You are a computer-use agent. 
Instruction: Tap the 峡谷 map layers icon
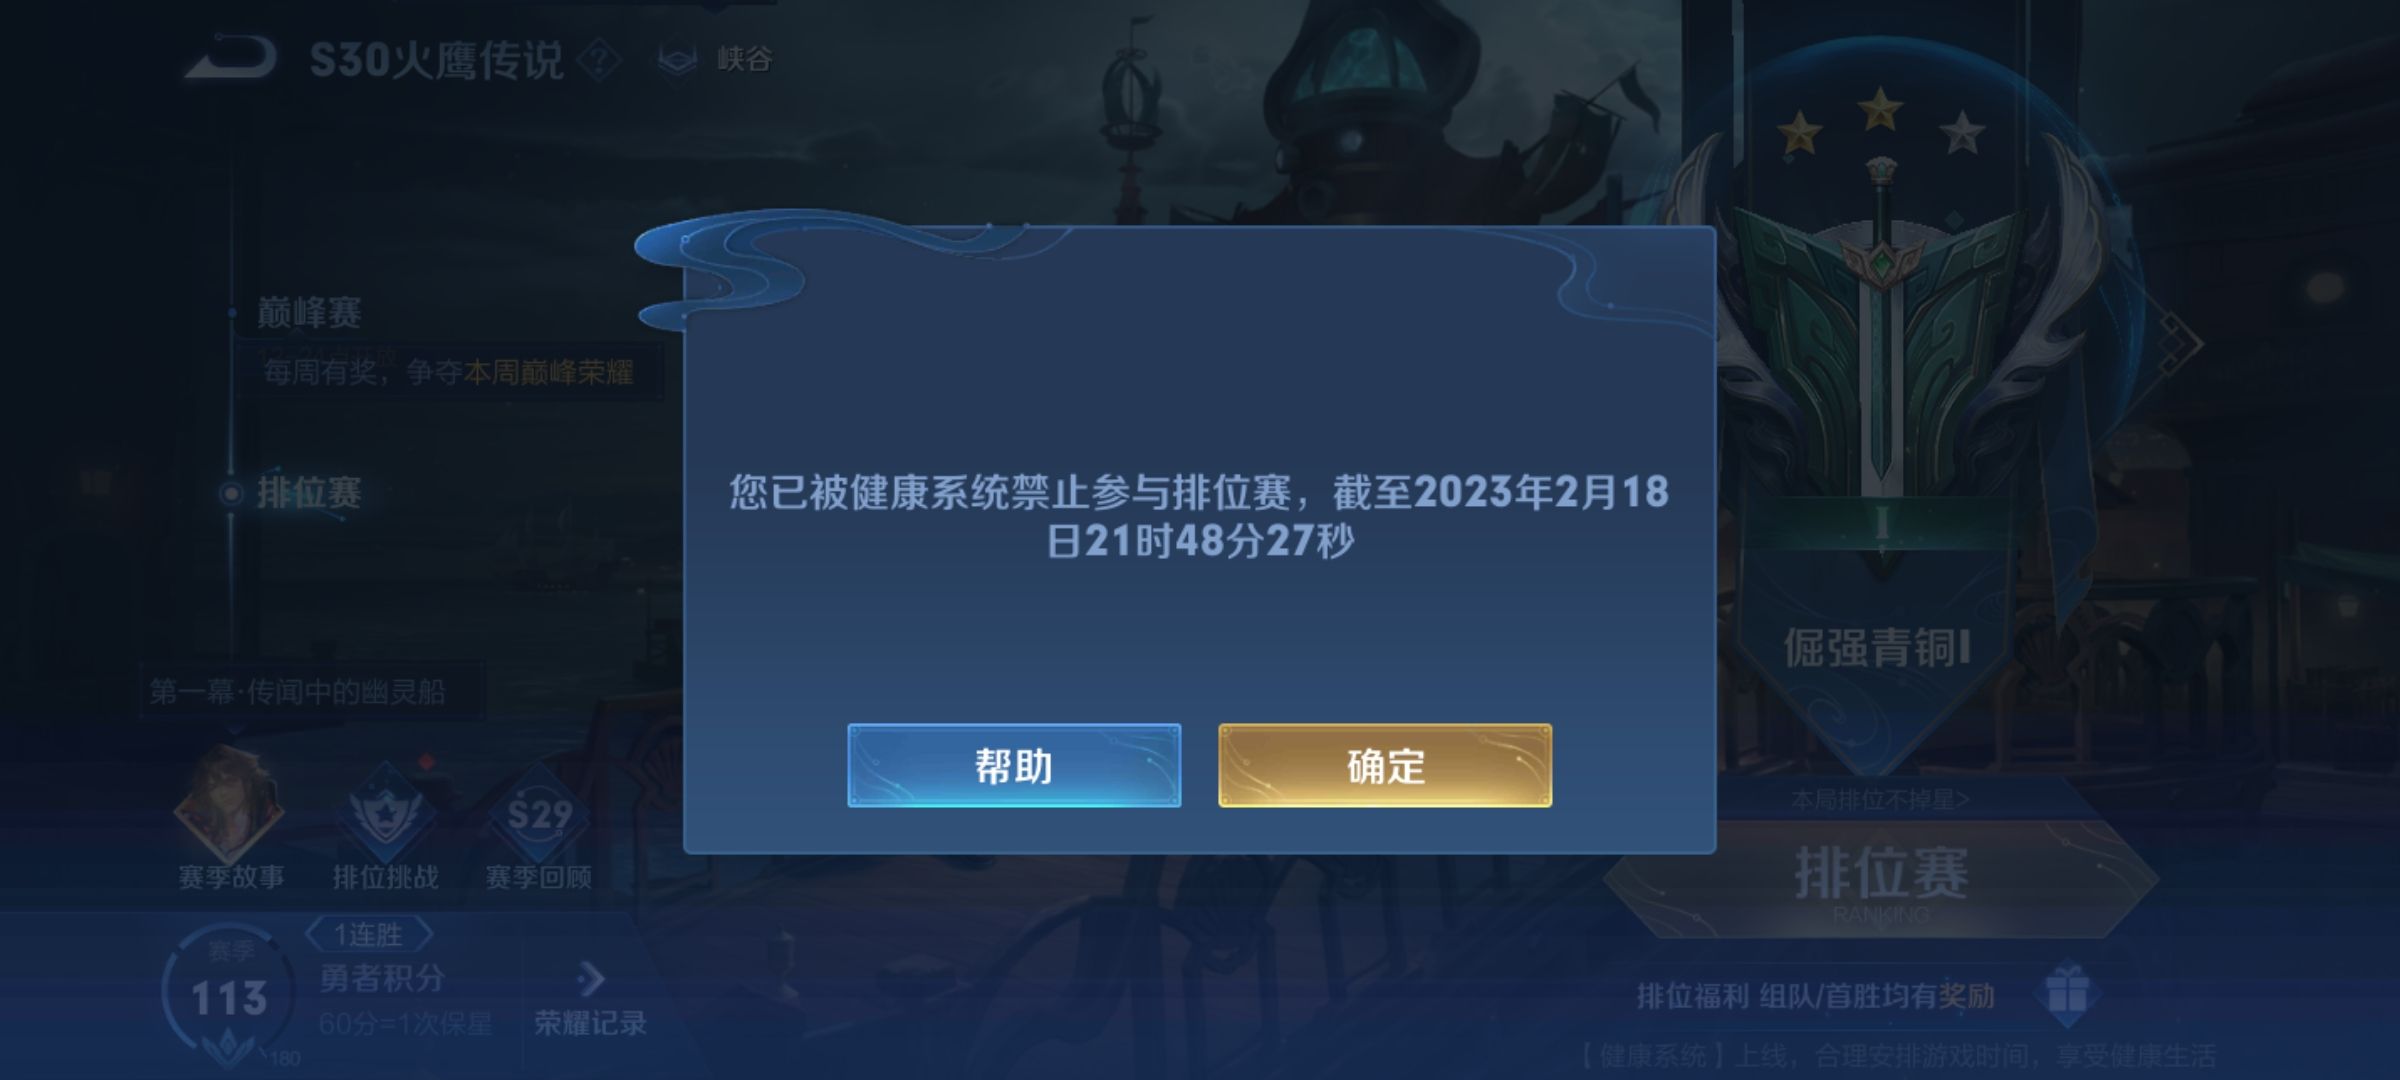tap(677, 60)
